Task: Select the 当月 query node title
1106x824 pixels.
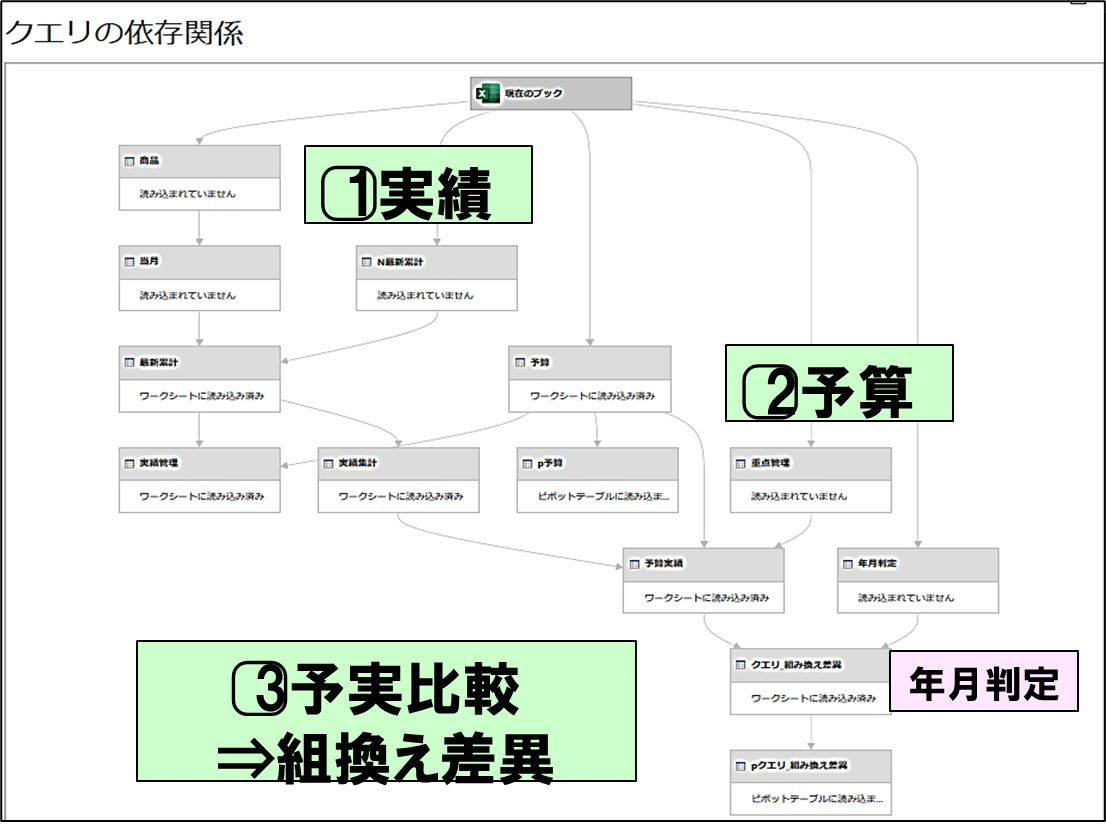Action: 149,261
